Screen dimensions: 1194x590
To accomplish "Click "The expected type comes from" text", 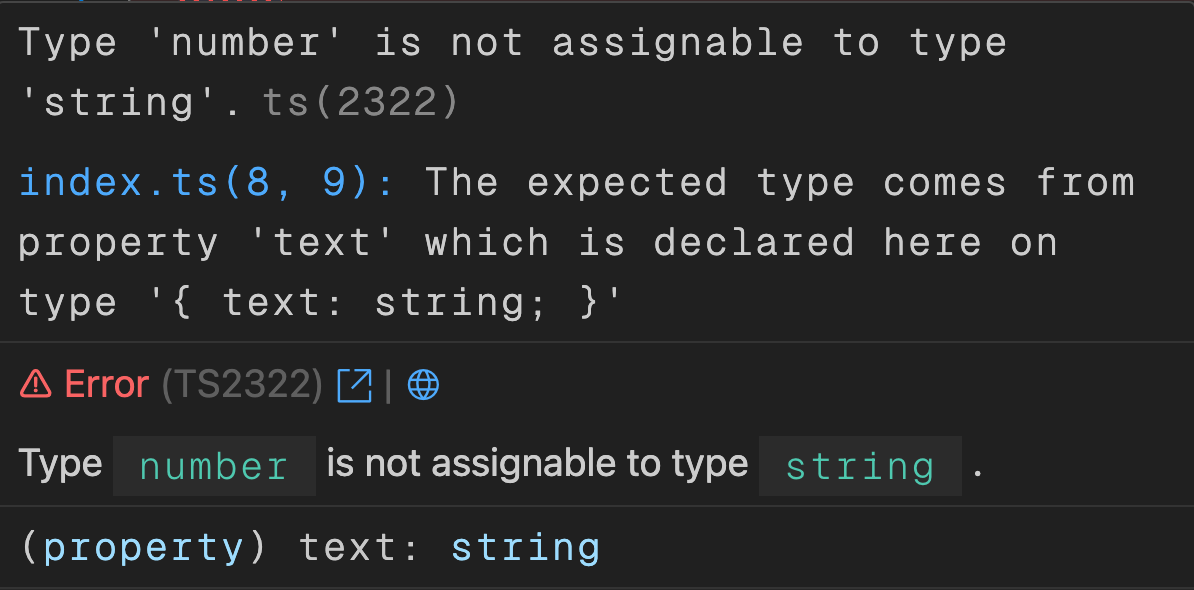I will (780, 183).
